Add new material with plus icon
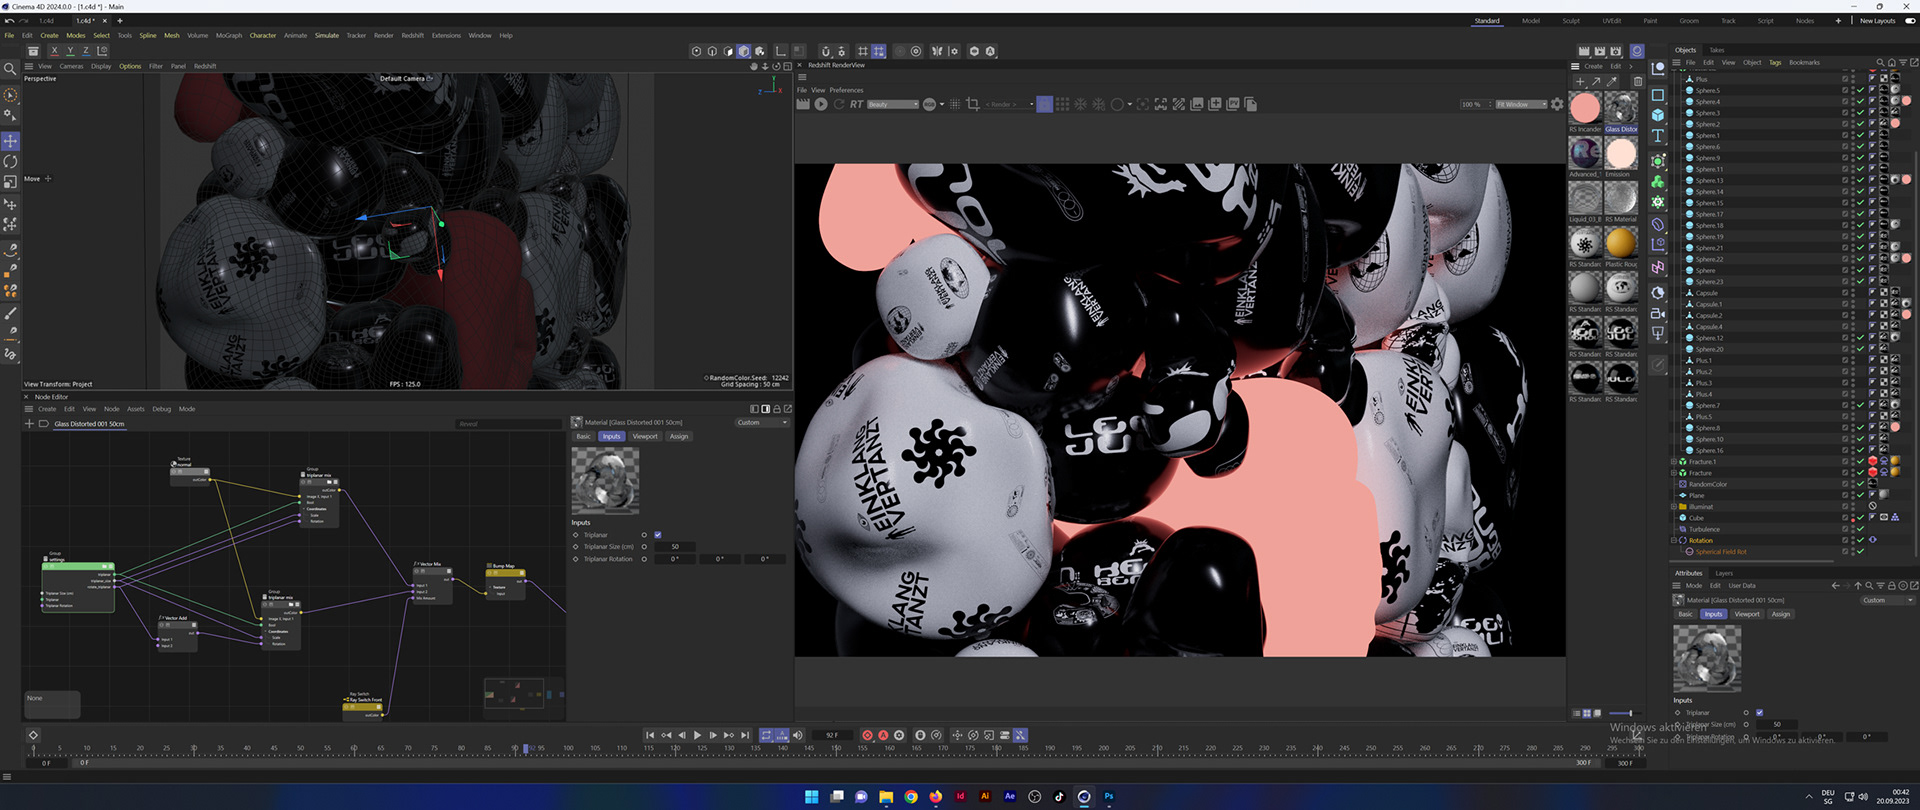The height and width of the screenshot is (810, 1920). pos(1580,81)
